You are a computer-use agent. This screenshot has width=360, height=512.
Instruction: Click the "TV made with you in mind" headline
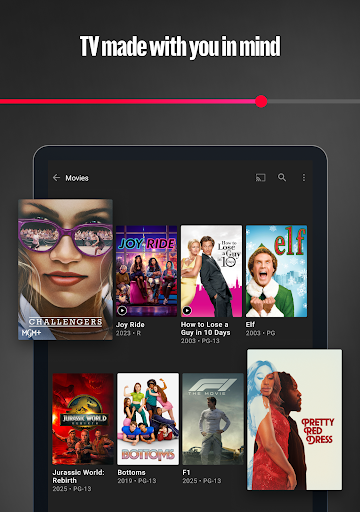[x=180, y=47]
